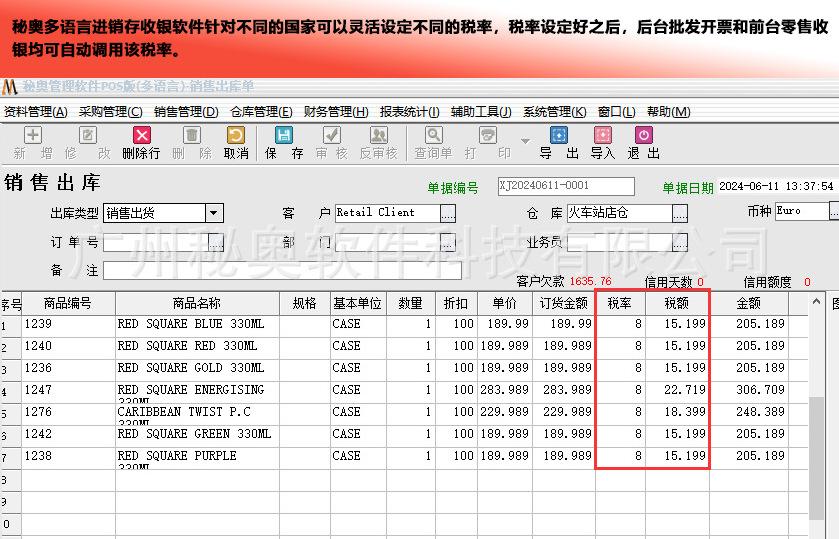
Task: Click the 打印 print icon
Action: (487, 135)
